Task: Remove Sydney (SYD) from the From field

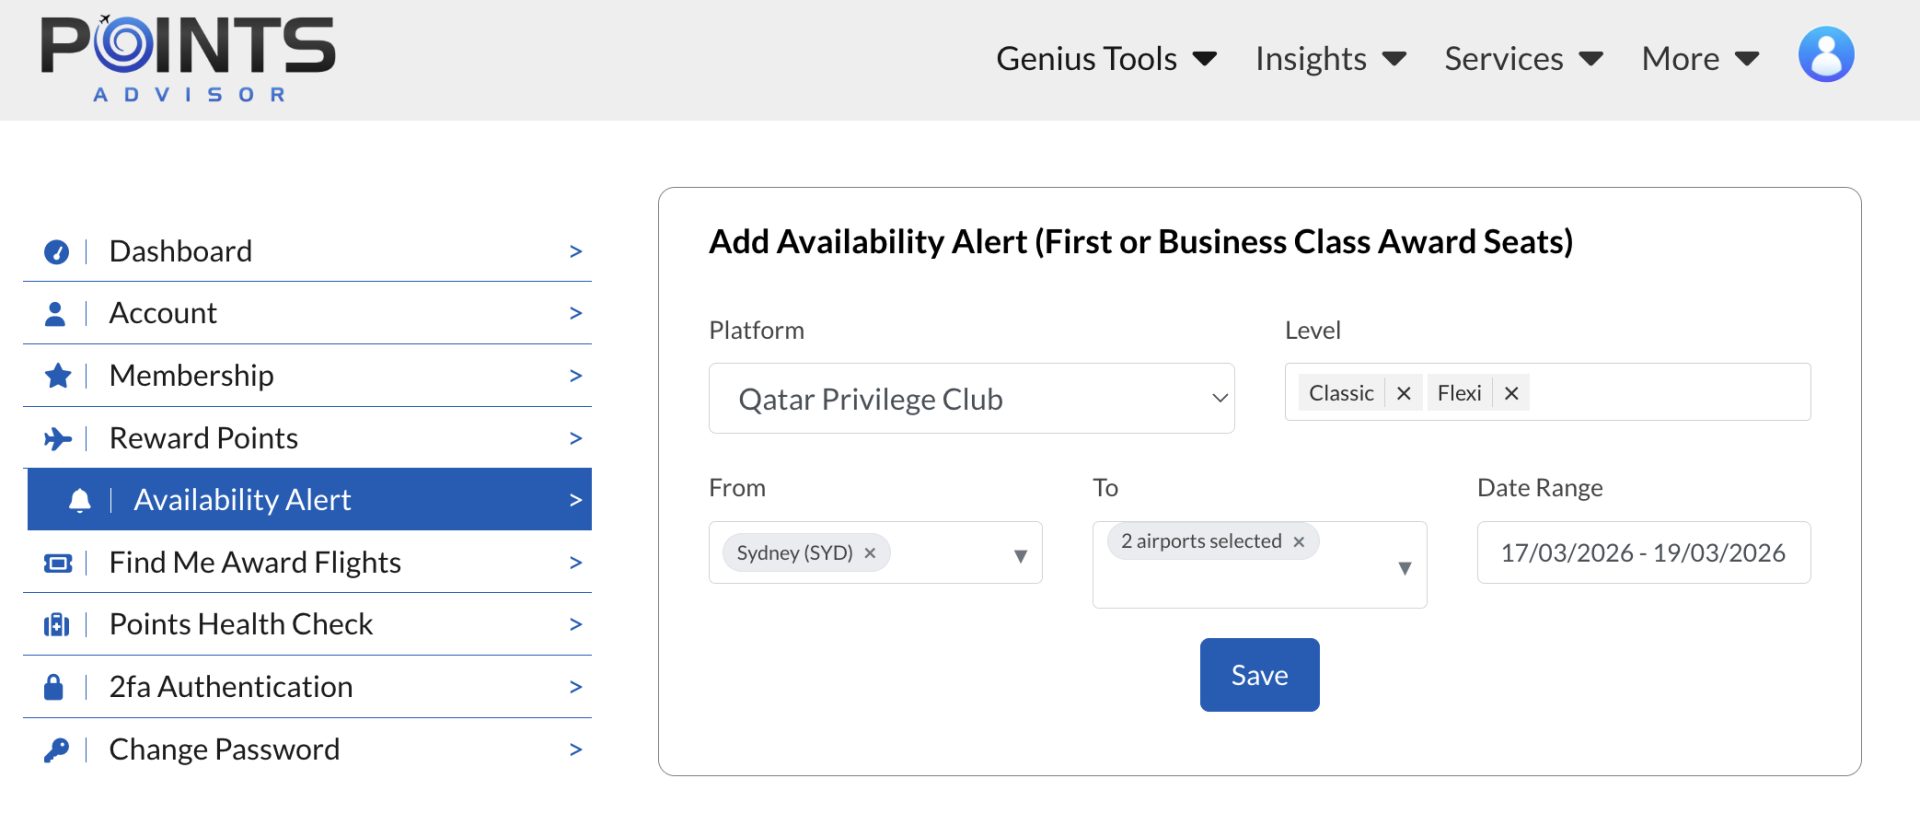Action: point(870,553)
